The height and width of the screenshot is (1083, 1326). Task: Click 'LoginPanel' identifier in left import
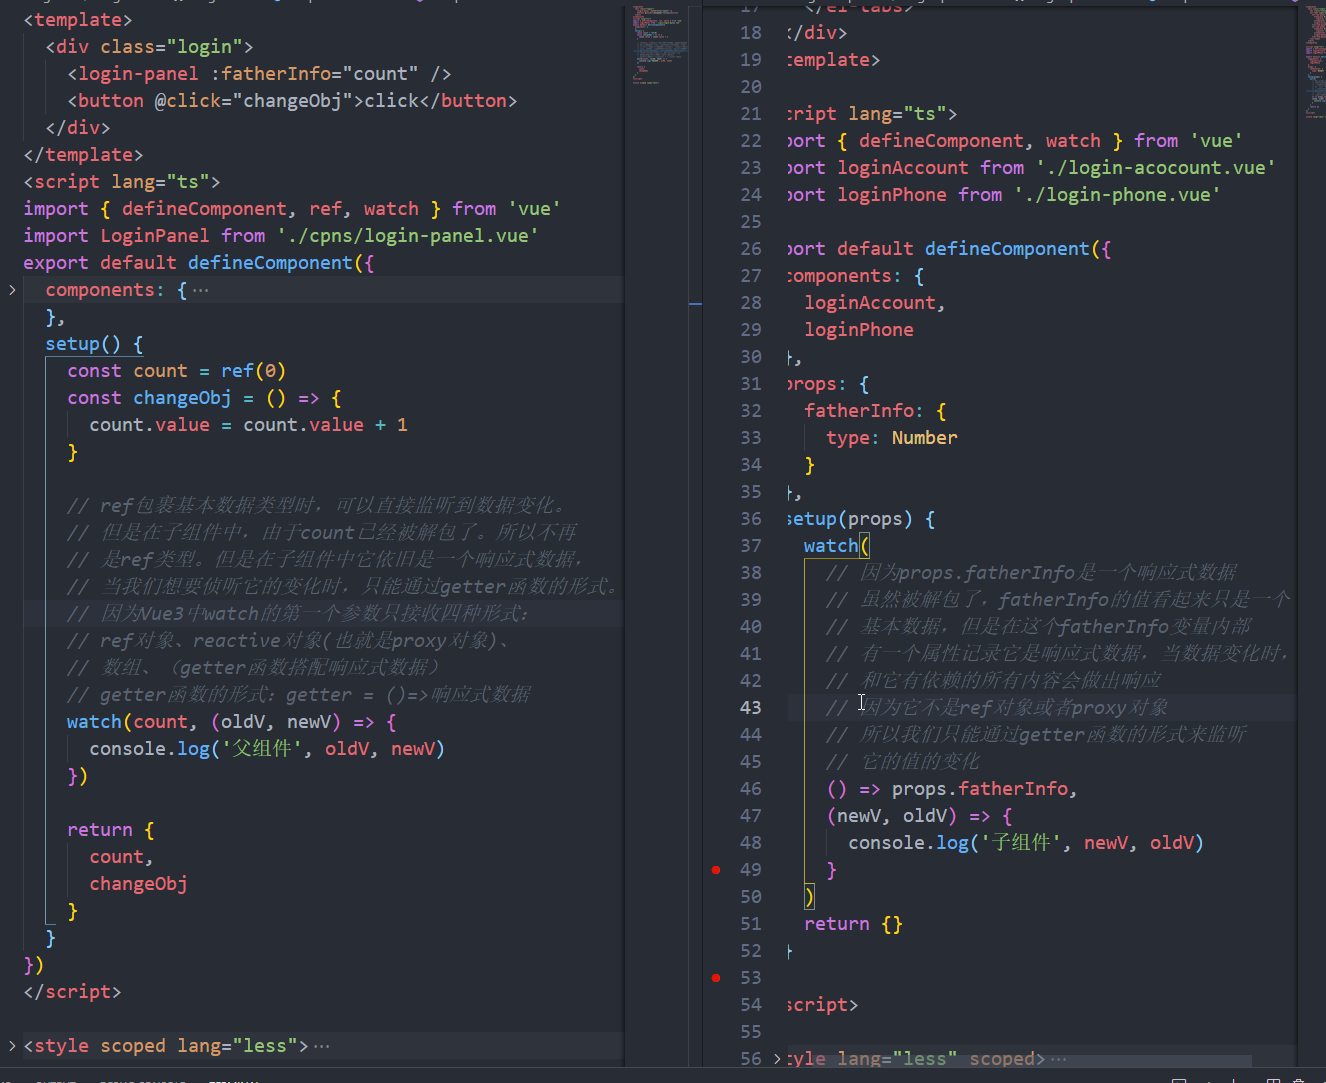[x=155, y=236]
